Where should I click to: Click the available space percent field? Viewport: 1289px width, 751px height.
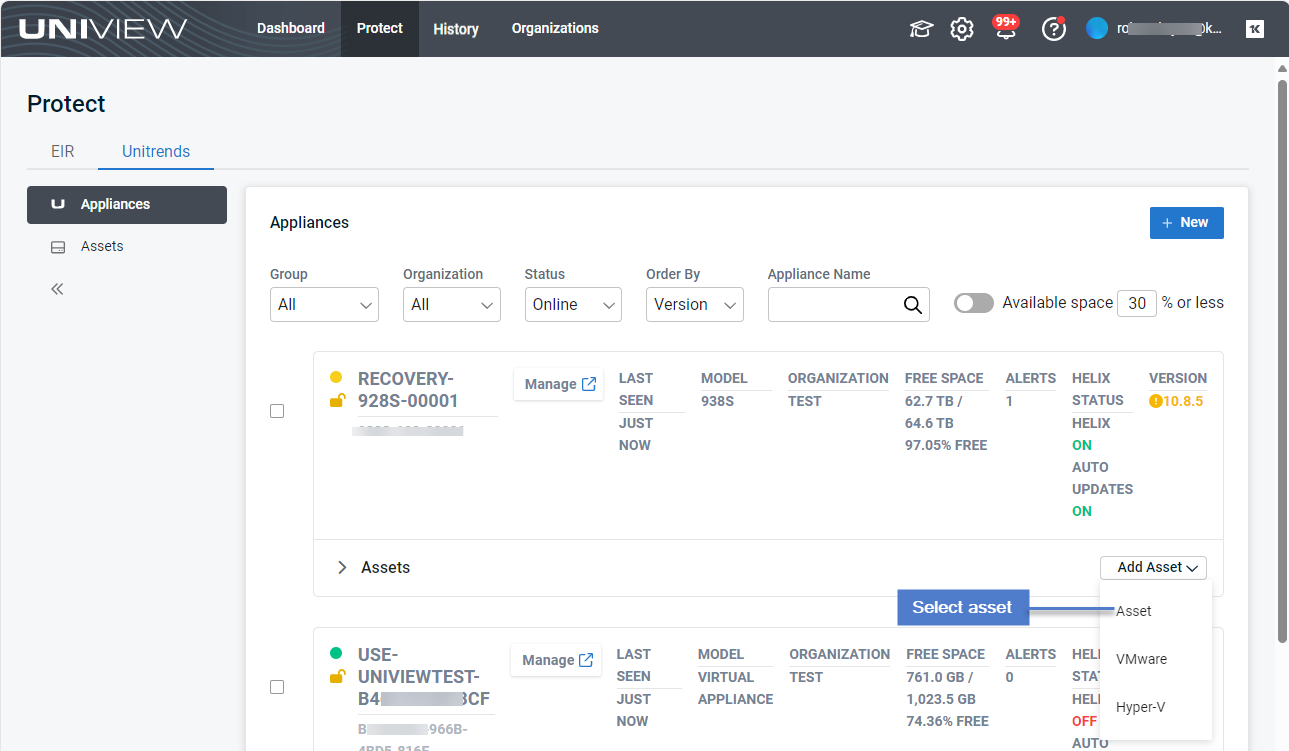[x=1136, y=303]
